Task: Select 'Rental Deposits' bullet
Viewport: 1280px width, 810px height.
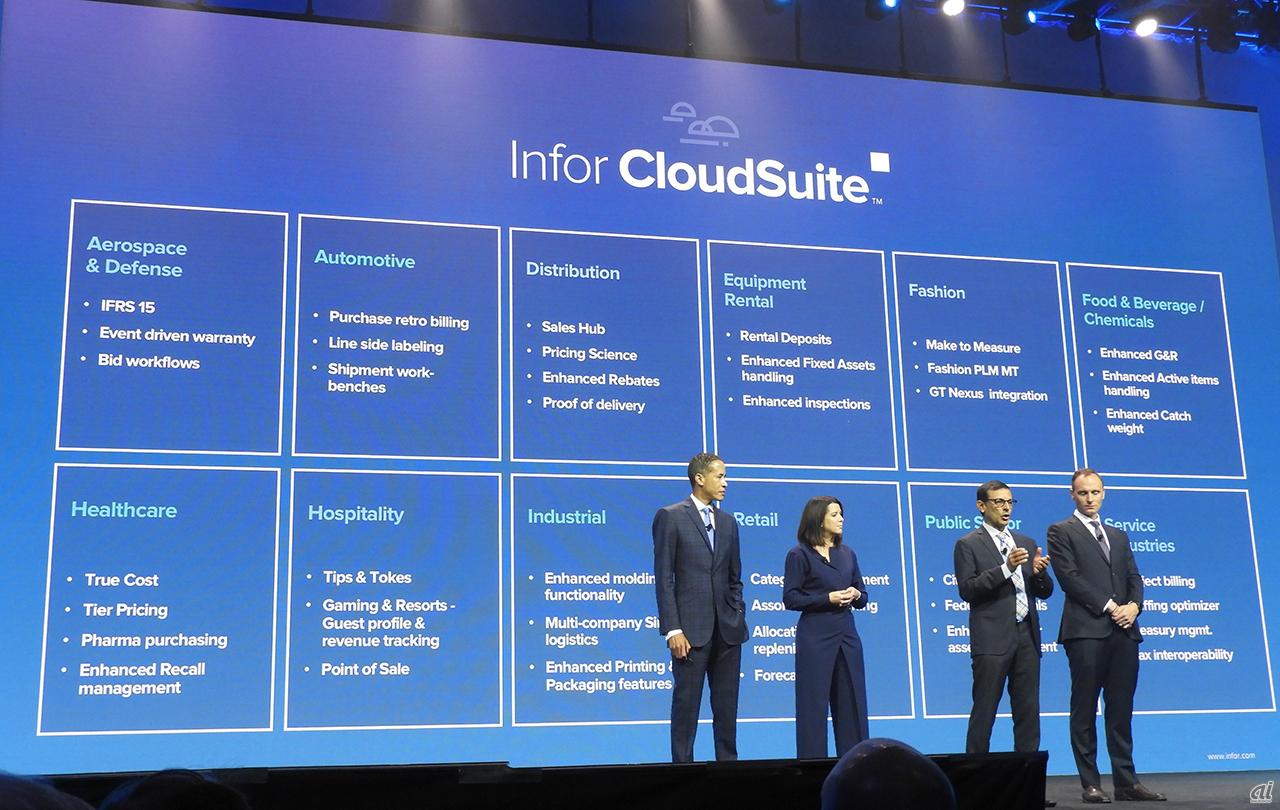Action: tap(785, 338)
